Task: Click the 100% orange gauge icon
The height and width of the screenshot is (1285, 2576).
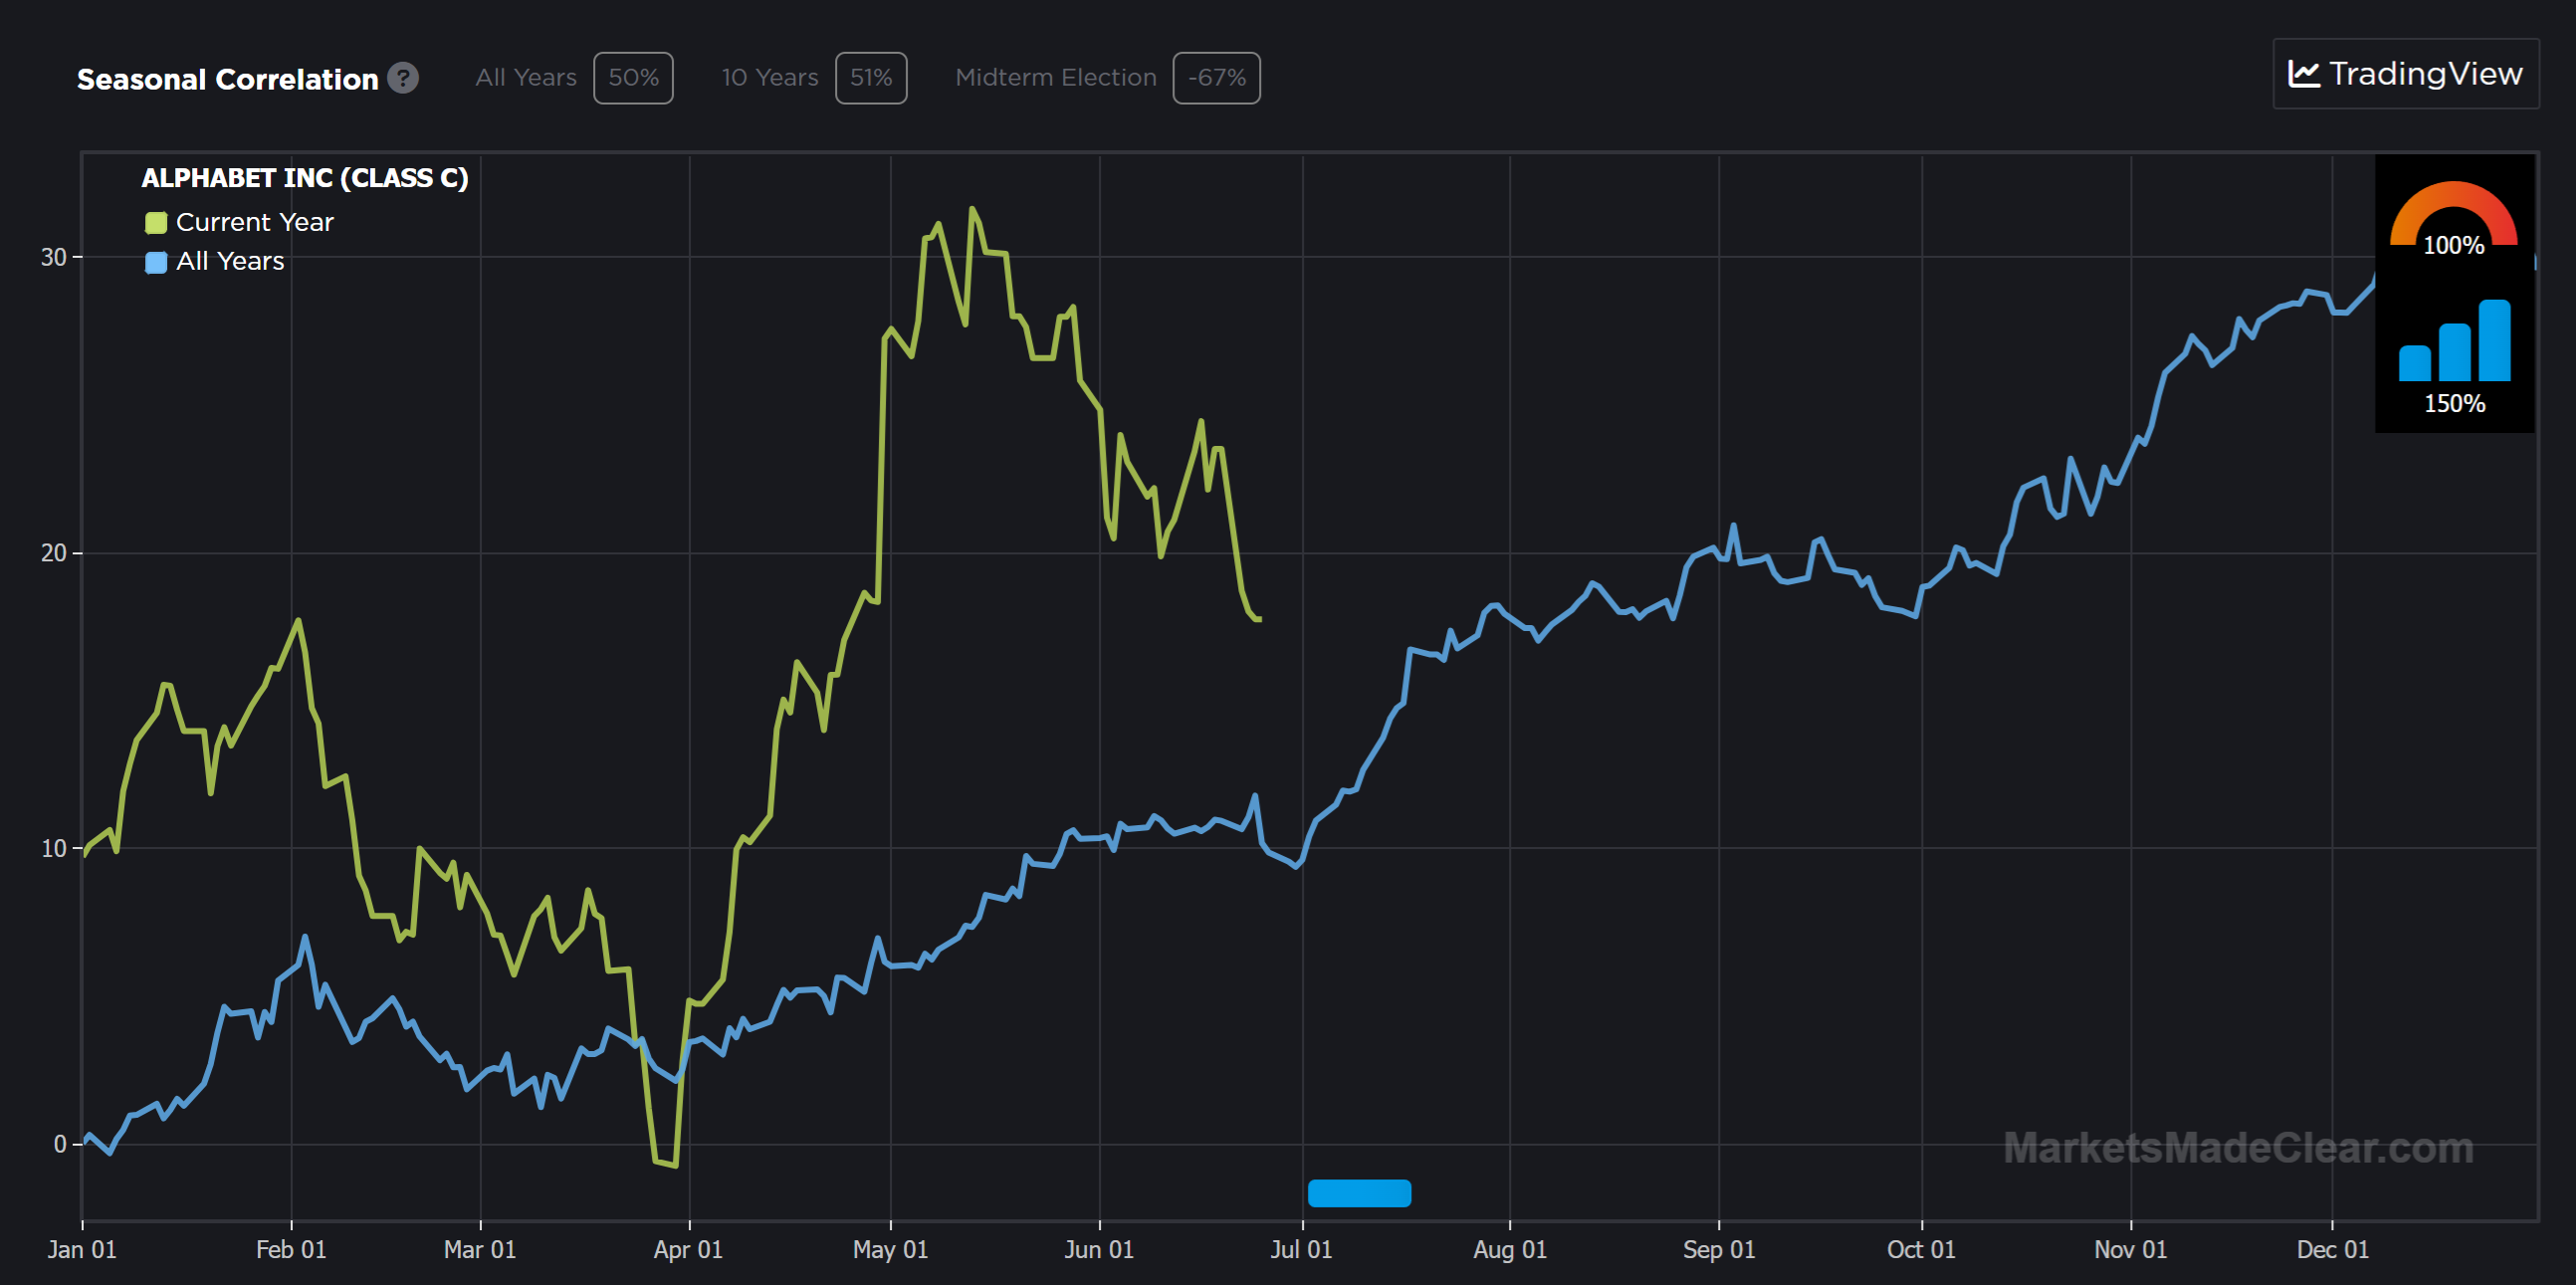Action: click(x=2453, y=214)
